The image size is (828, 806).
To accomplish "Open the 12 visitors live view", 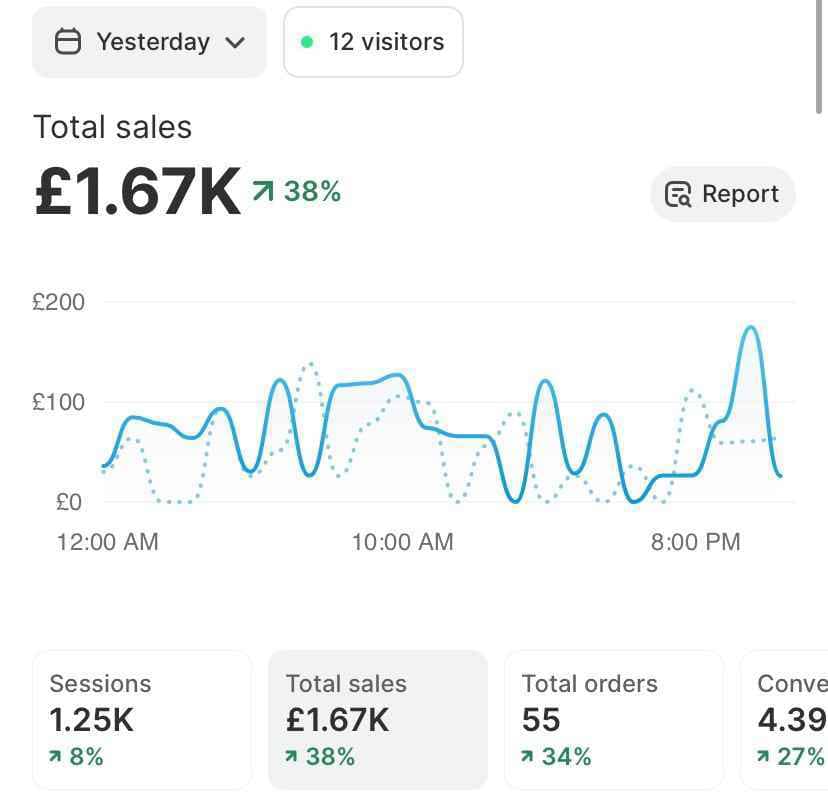I will 373,42.
